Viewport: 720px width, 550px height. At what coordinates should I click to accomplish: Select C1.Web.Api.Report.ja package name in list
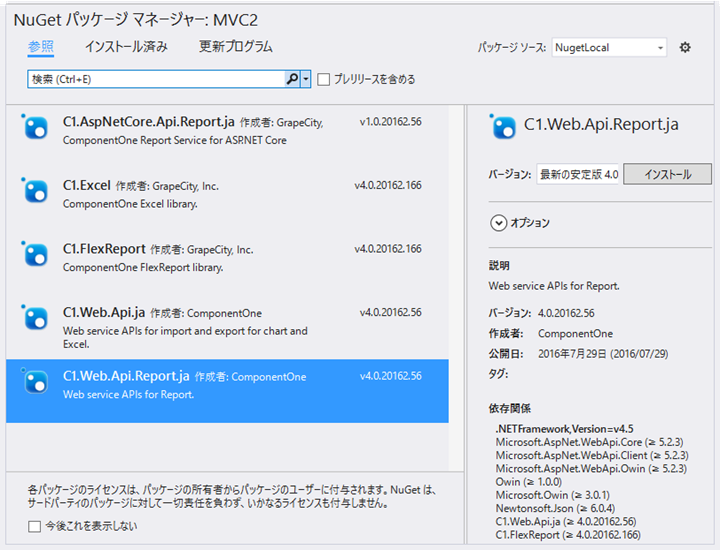126,376
